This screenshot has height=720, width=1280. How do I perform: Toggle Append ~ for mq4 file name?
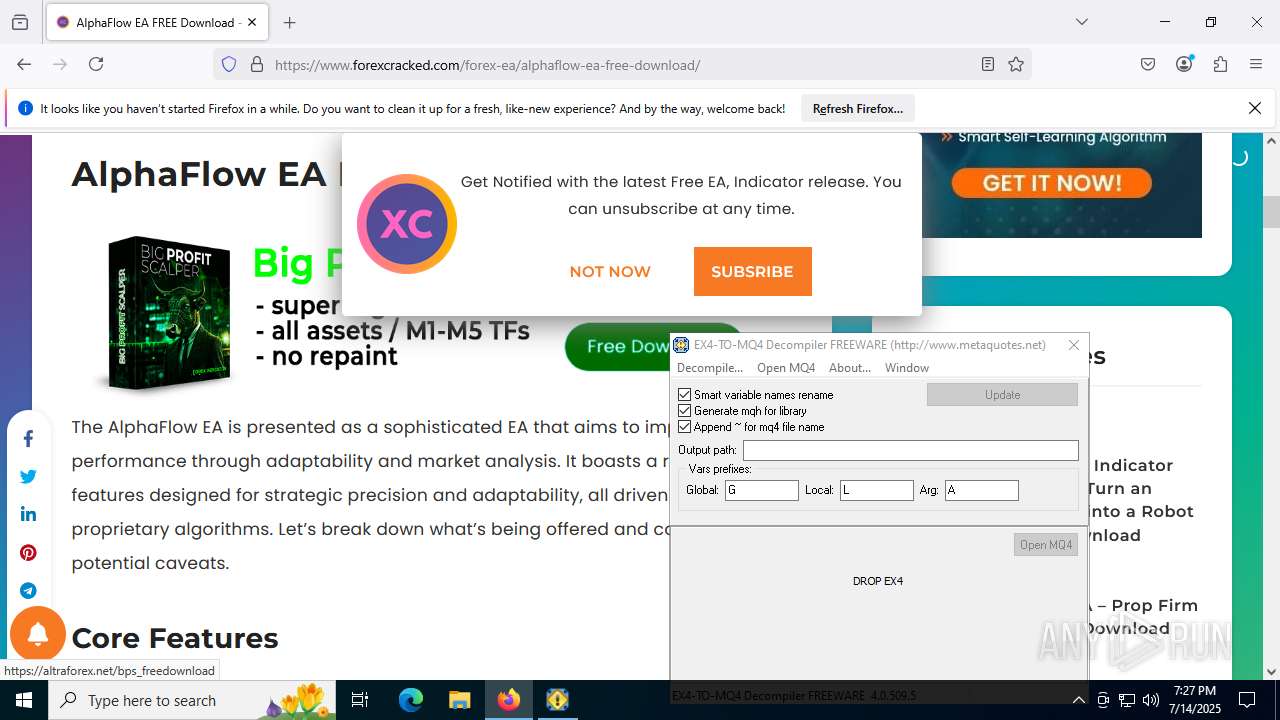coord(685,427)
